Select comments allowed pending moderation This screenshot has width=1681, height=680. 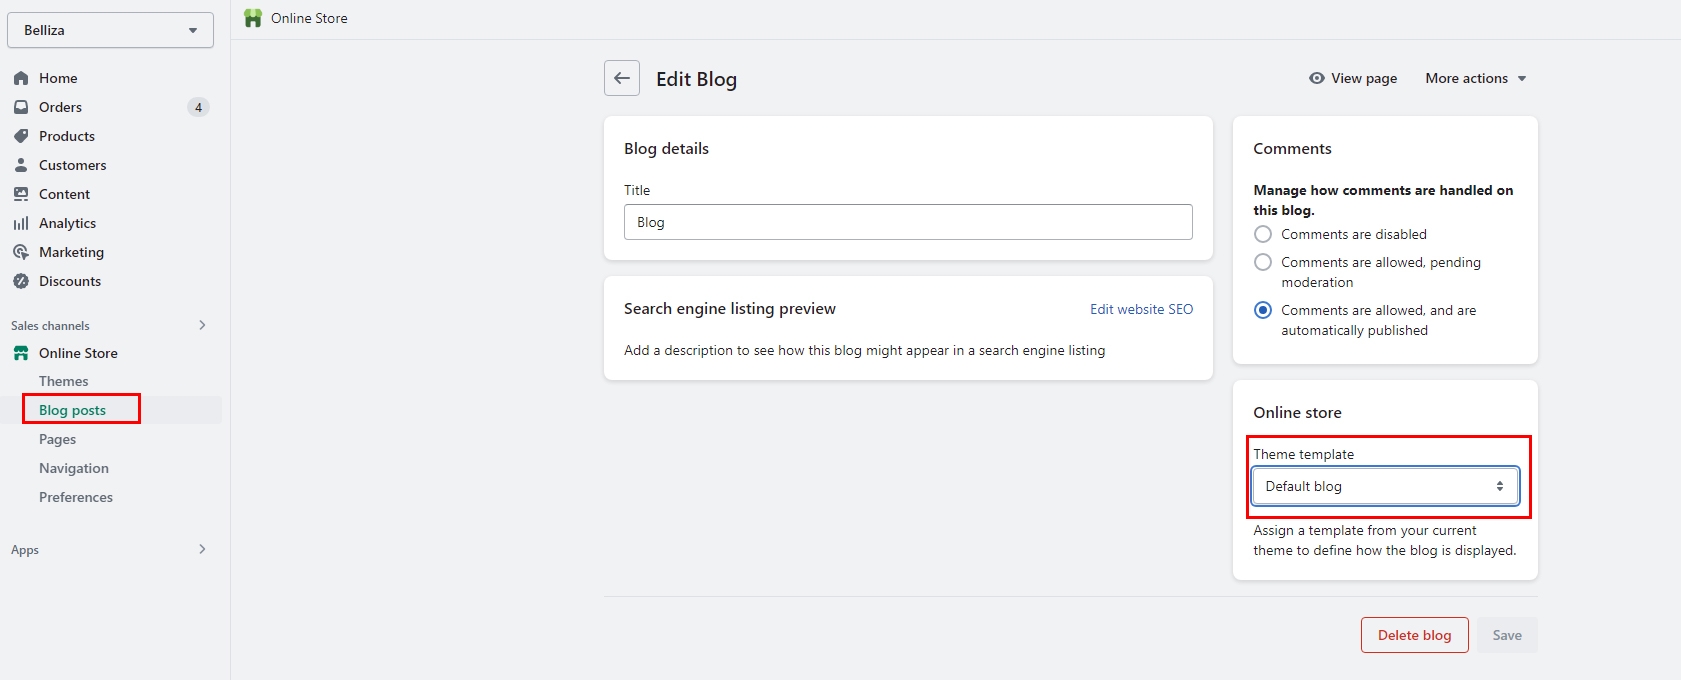(x=1263, y=262)
